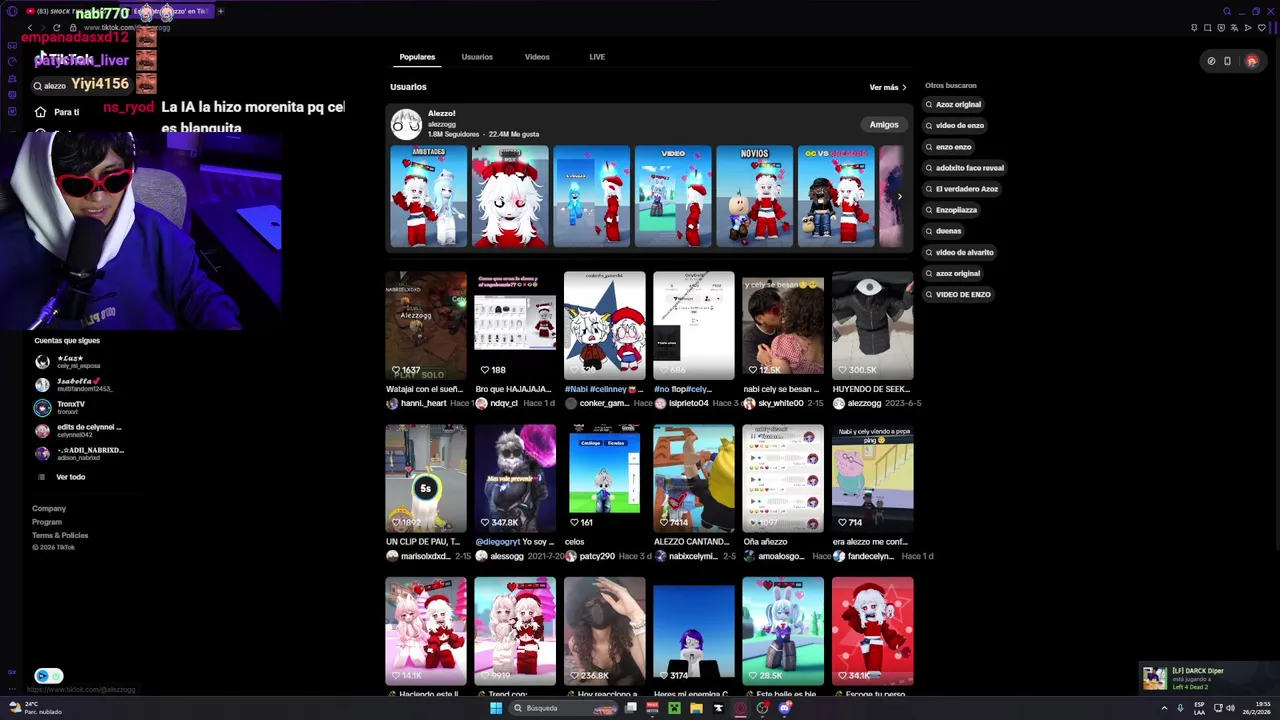Open the Company footer link
The width and height of the screenshot is (1280, 720).
[49, 509]
